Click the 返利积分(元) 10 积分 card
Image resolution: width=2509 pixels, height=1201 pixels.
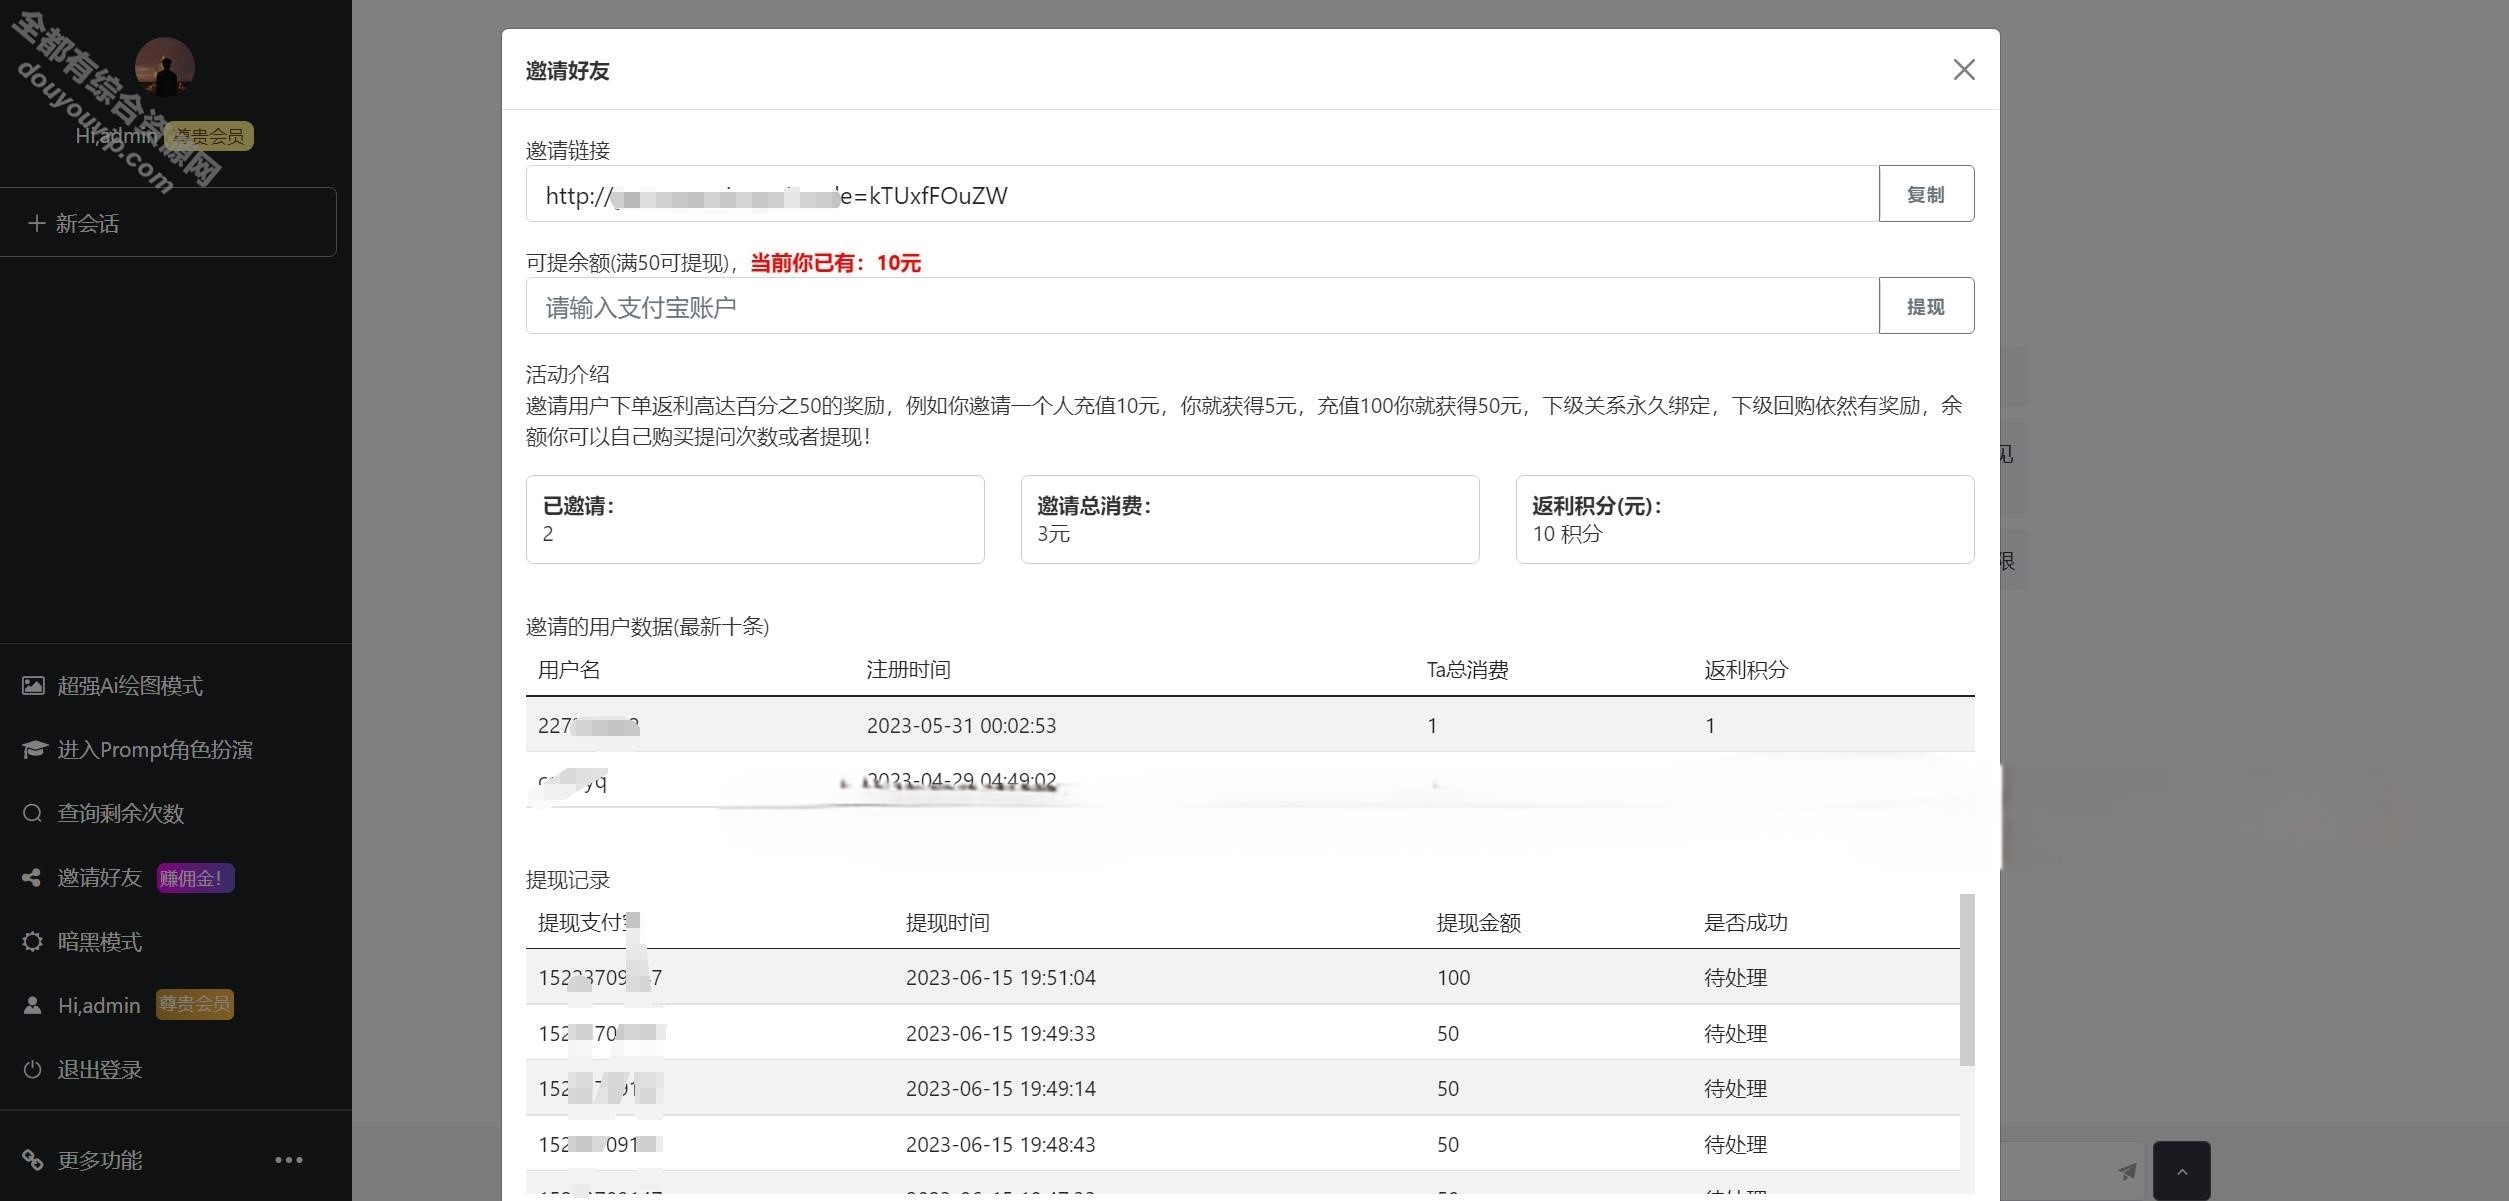point(1745,519)
